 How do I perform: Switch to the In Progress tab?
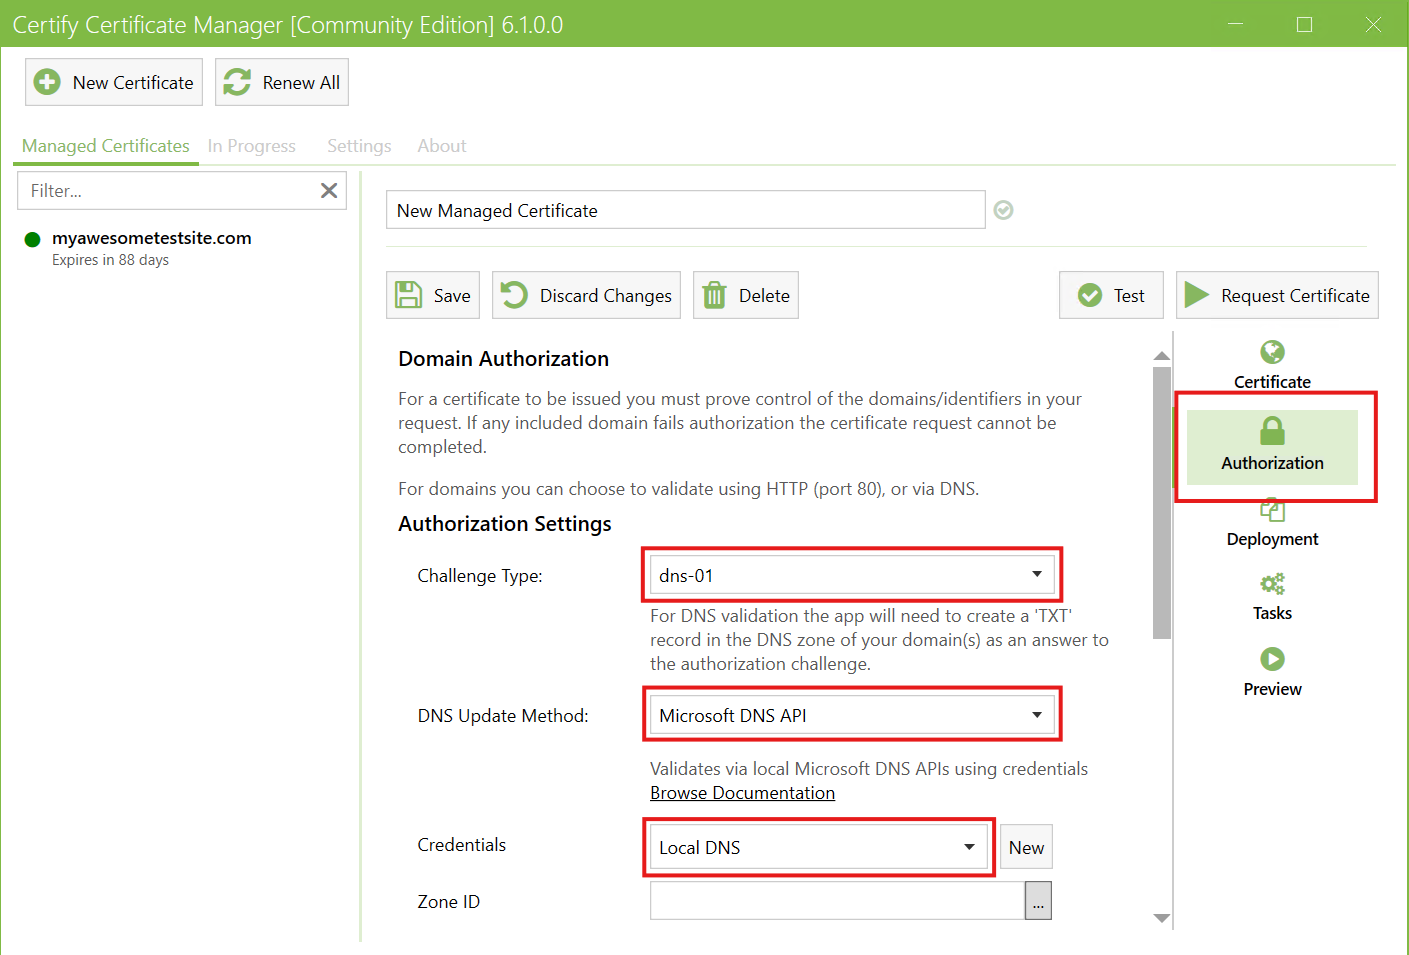[x=252, y=146]
